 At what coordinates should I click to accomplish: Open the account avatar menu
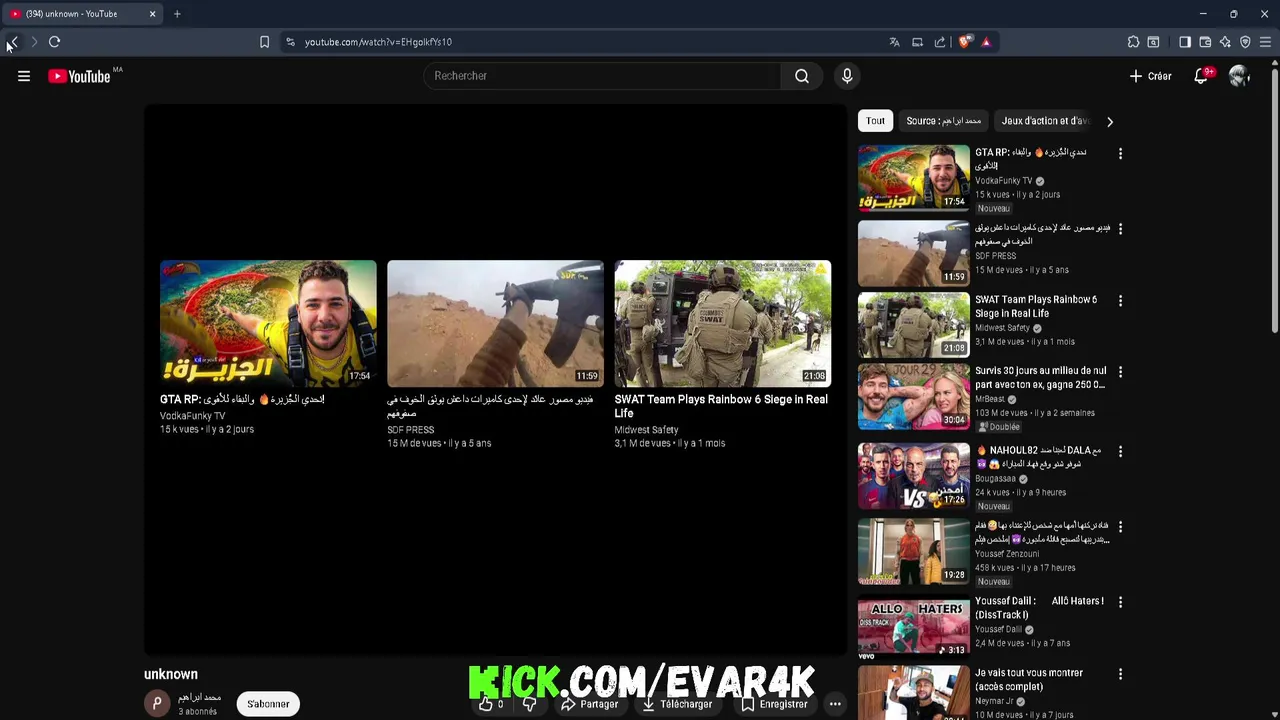[1240, 76]
